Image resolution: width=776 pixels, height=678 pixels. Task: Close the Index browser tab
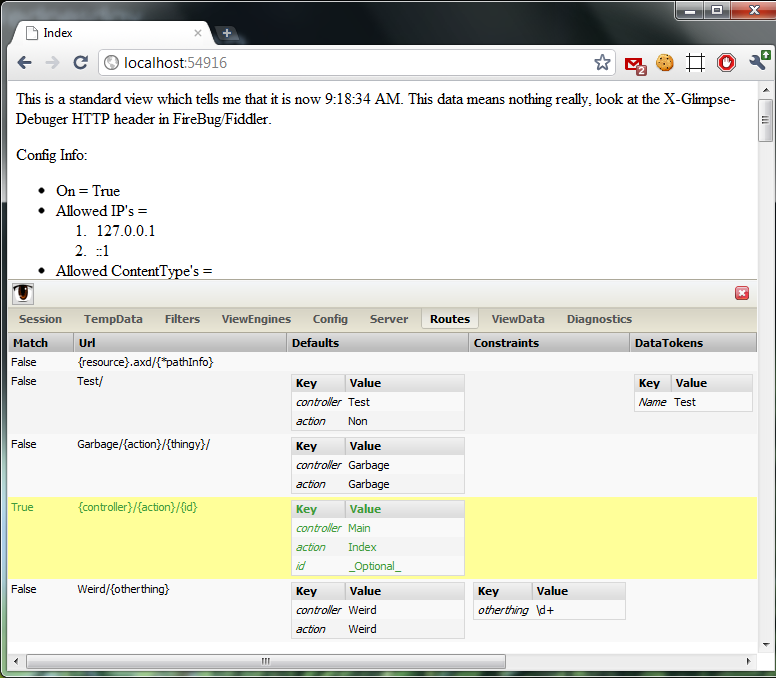pos(198,33)
